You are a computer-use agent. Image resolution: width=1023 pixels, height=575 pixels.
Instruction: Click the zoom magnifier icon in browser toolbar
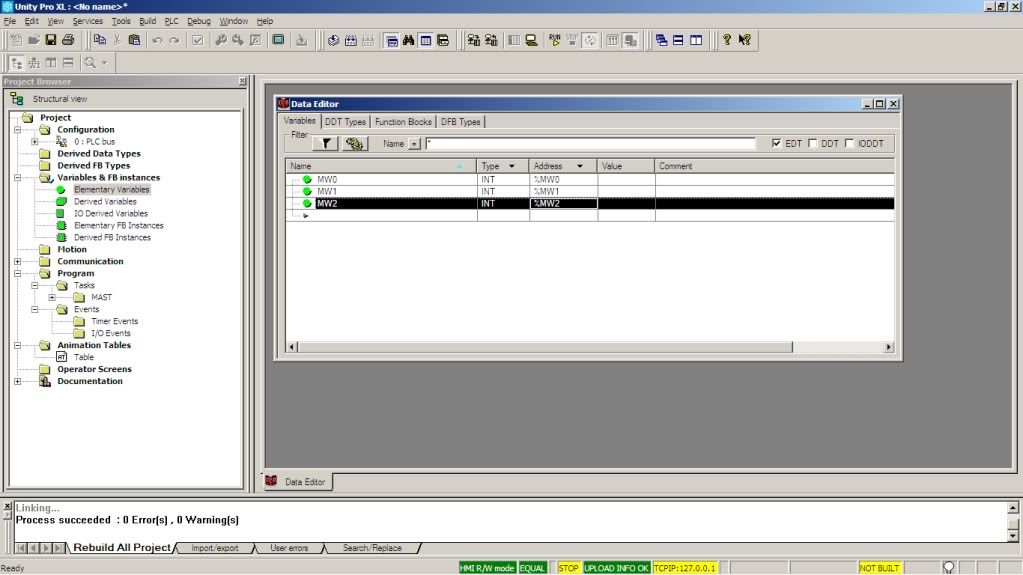(x=90, y=63)
